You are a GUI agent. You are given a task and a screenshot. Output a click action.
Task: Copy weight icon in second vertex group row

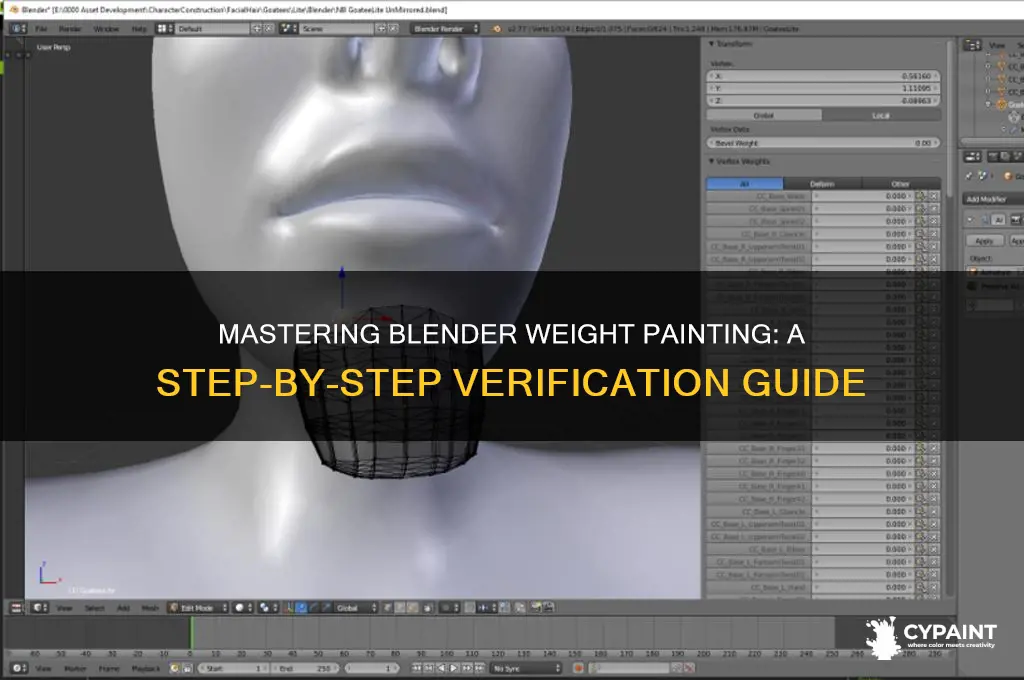coord(921,209)
